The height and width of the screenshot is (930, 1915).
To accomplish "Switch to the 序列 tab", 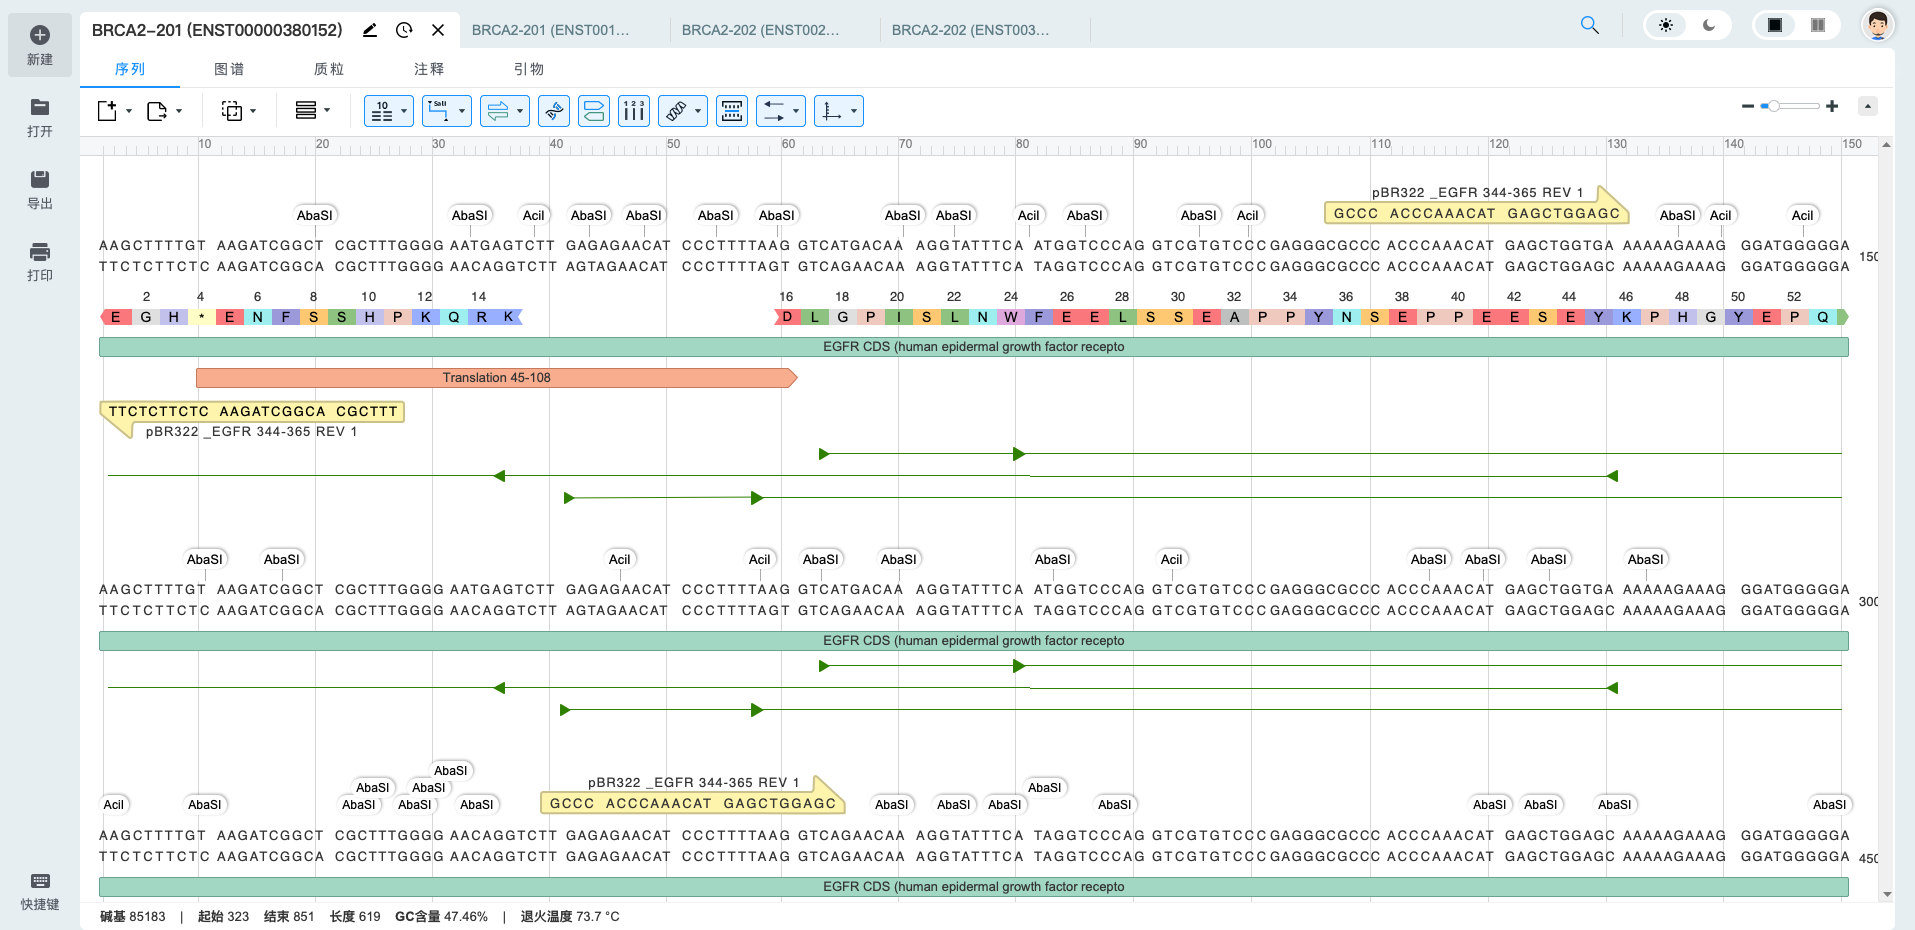I will pyautogui.click(x=130, y=69).
